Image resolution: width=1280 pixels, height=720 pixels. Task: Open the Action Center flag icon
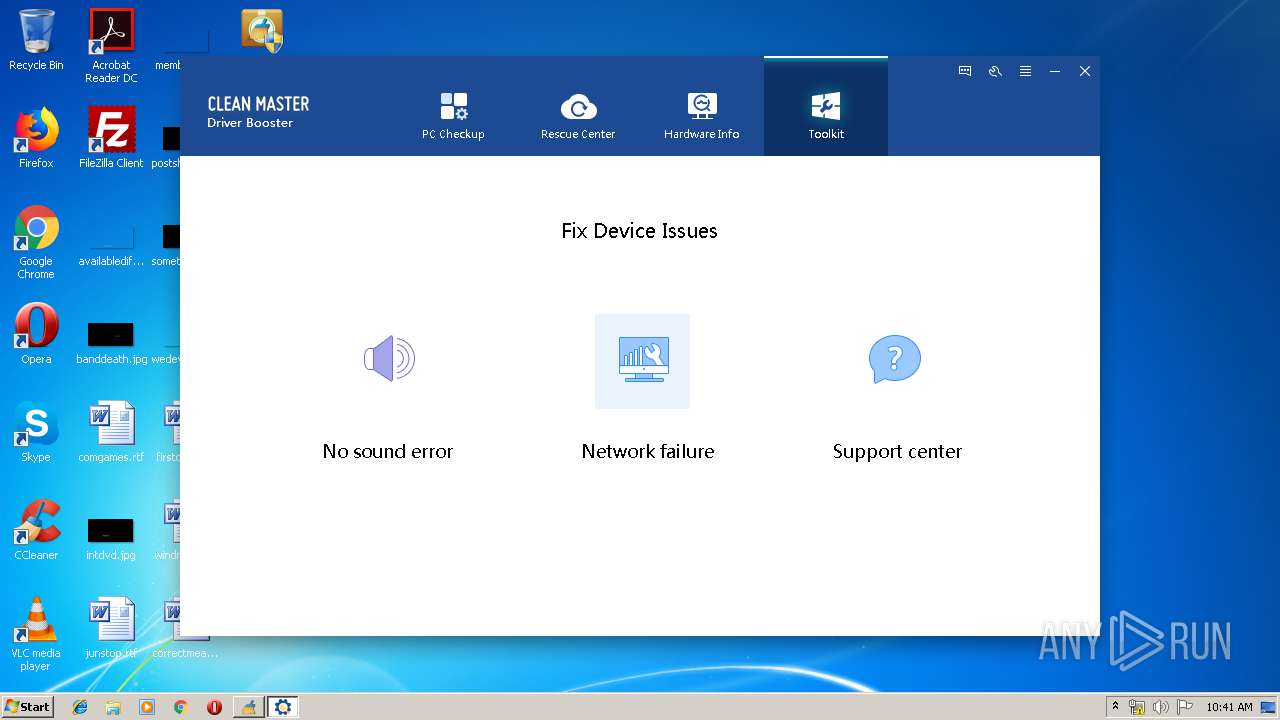[1184, 707]
